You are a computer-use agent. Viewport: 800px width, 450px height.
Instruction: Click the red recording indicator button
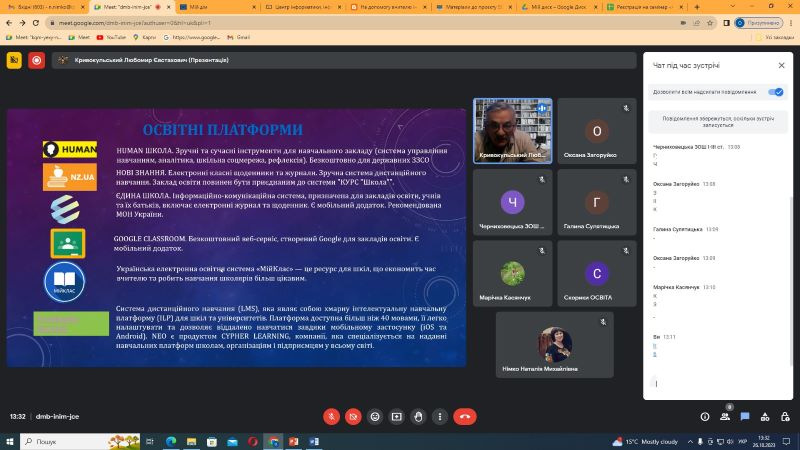tap(37, 60)
